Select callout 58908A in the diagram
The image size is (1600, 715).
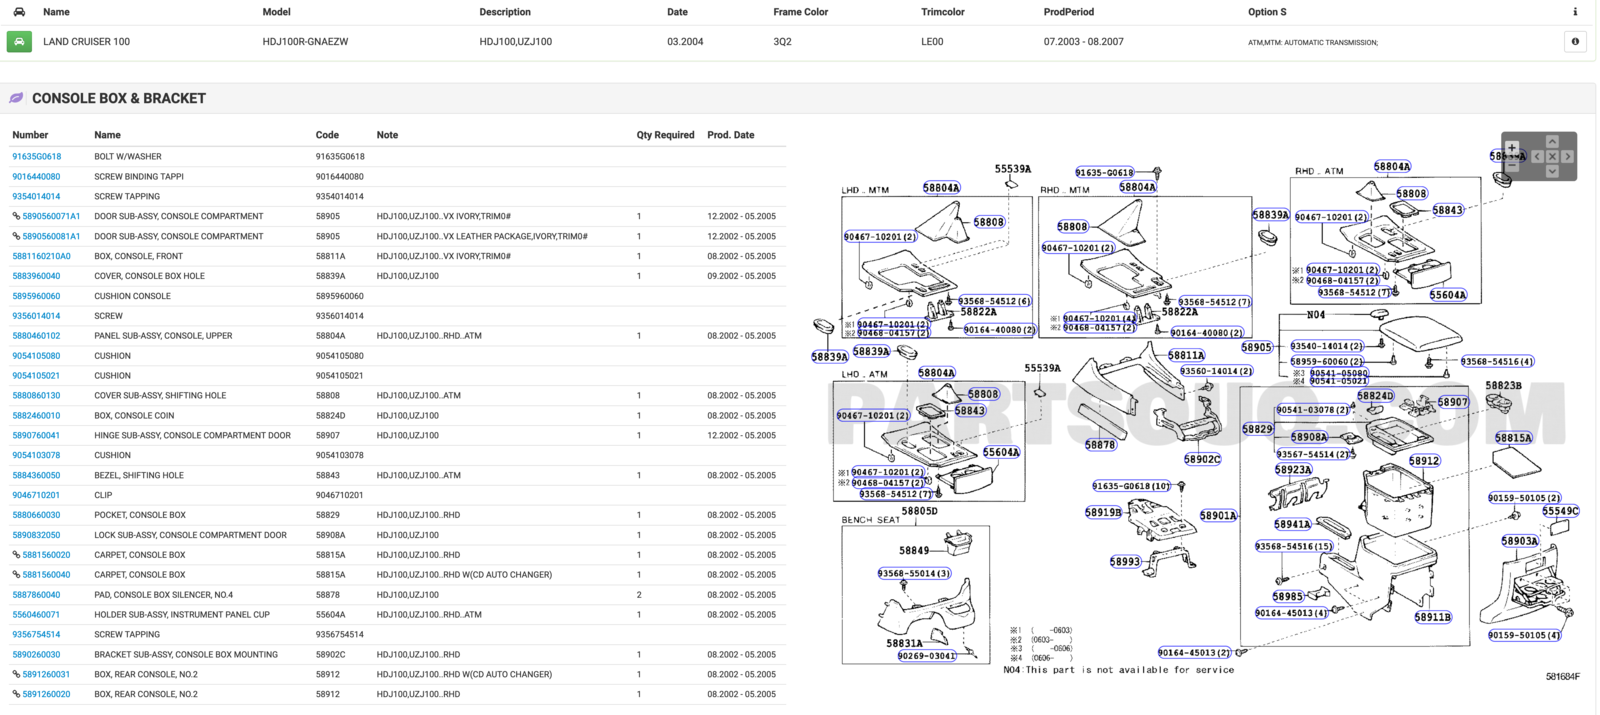[x=1308, y=437]
